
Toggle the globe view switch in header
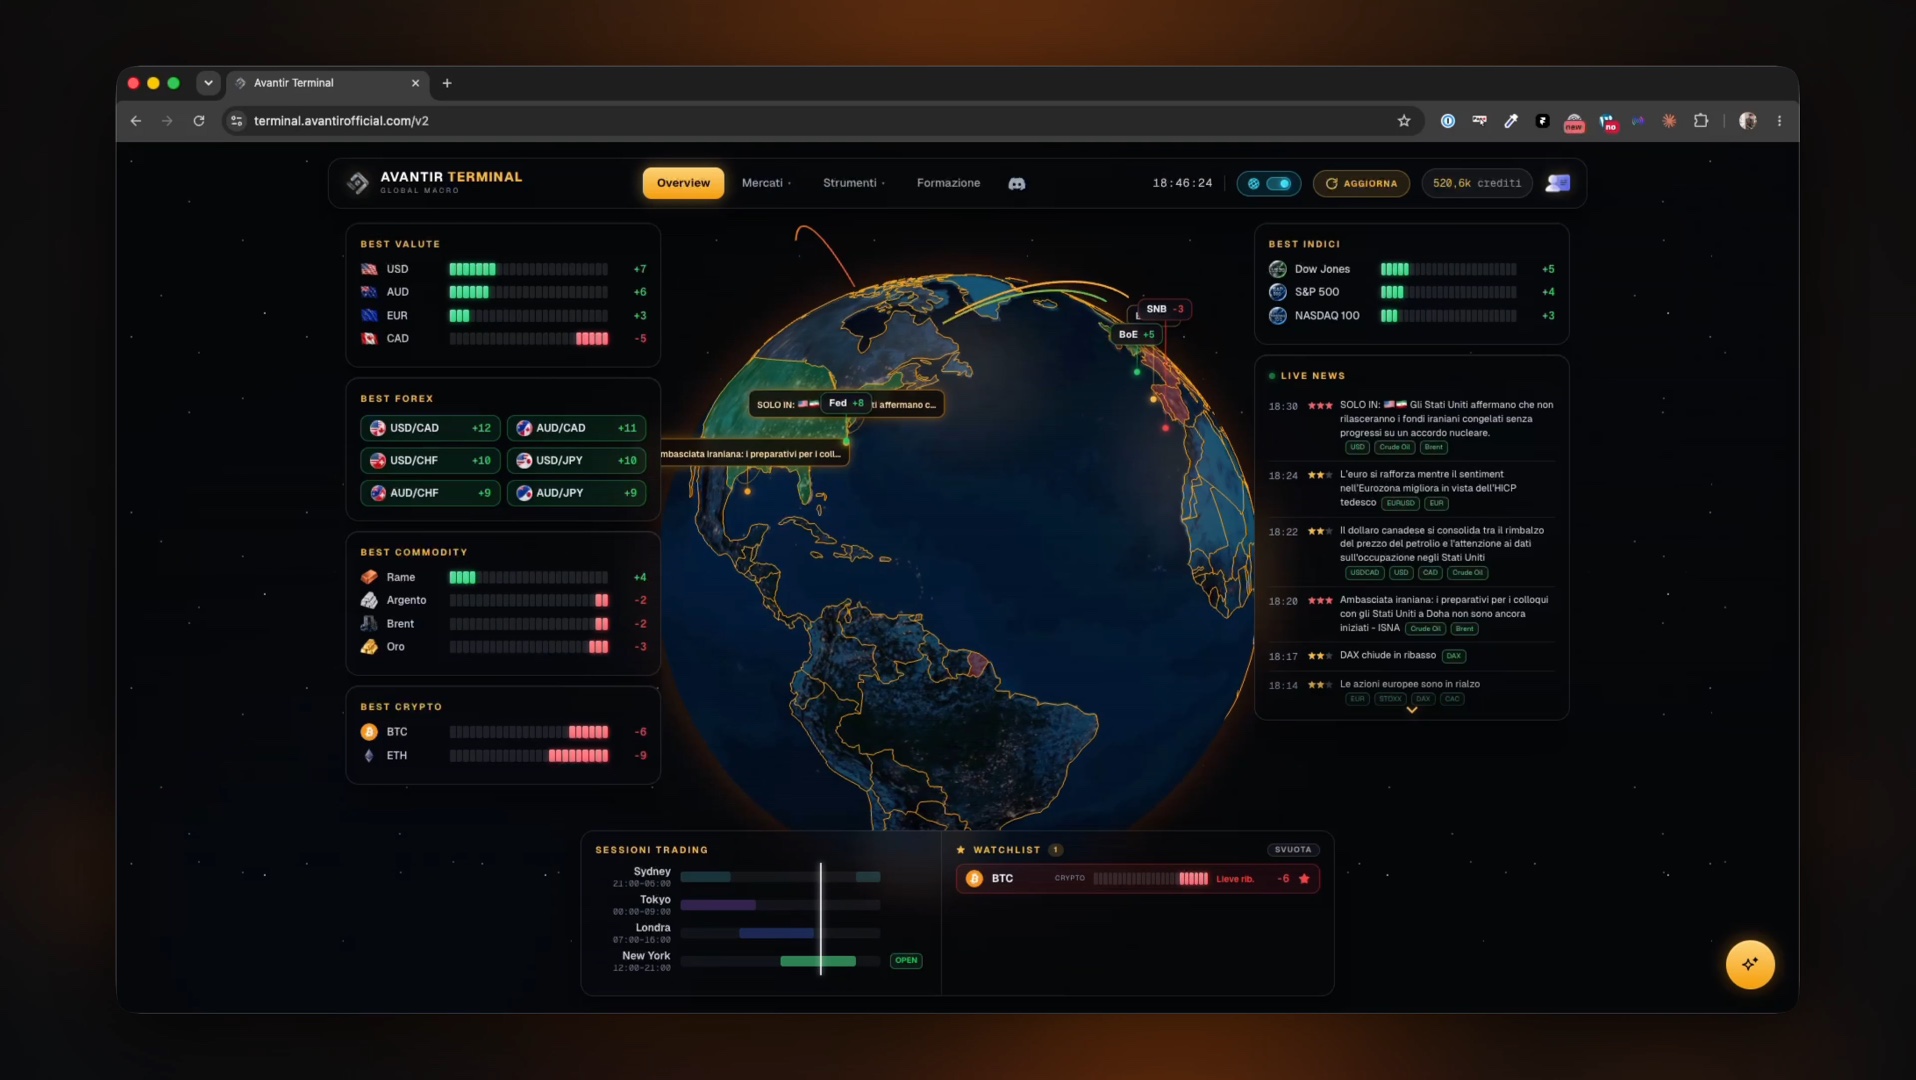[x=1269, y=183]
